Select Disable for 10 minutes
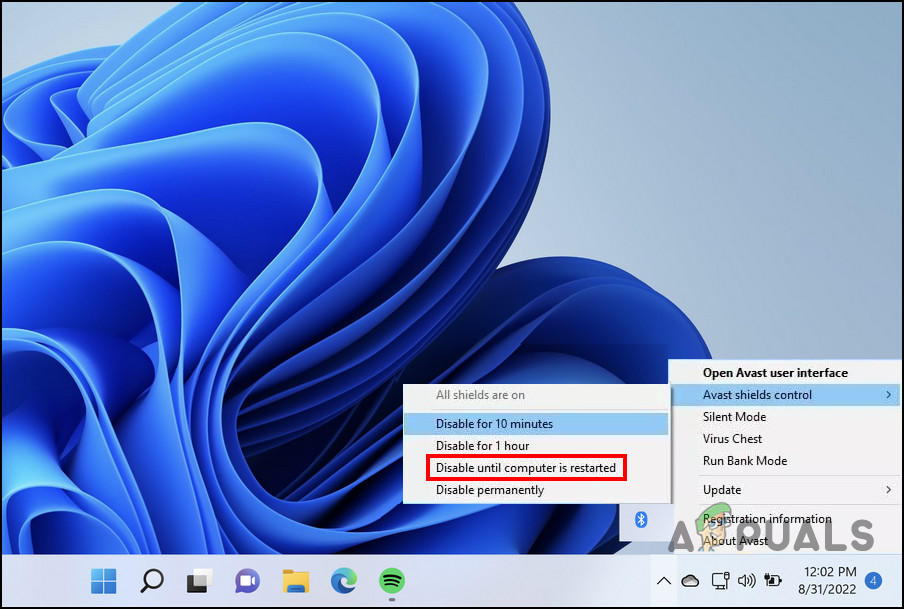Viewport: 904px width, 609px height. click(x=494, y=424)
